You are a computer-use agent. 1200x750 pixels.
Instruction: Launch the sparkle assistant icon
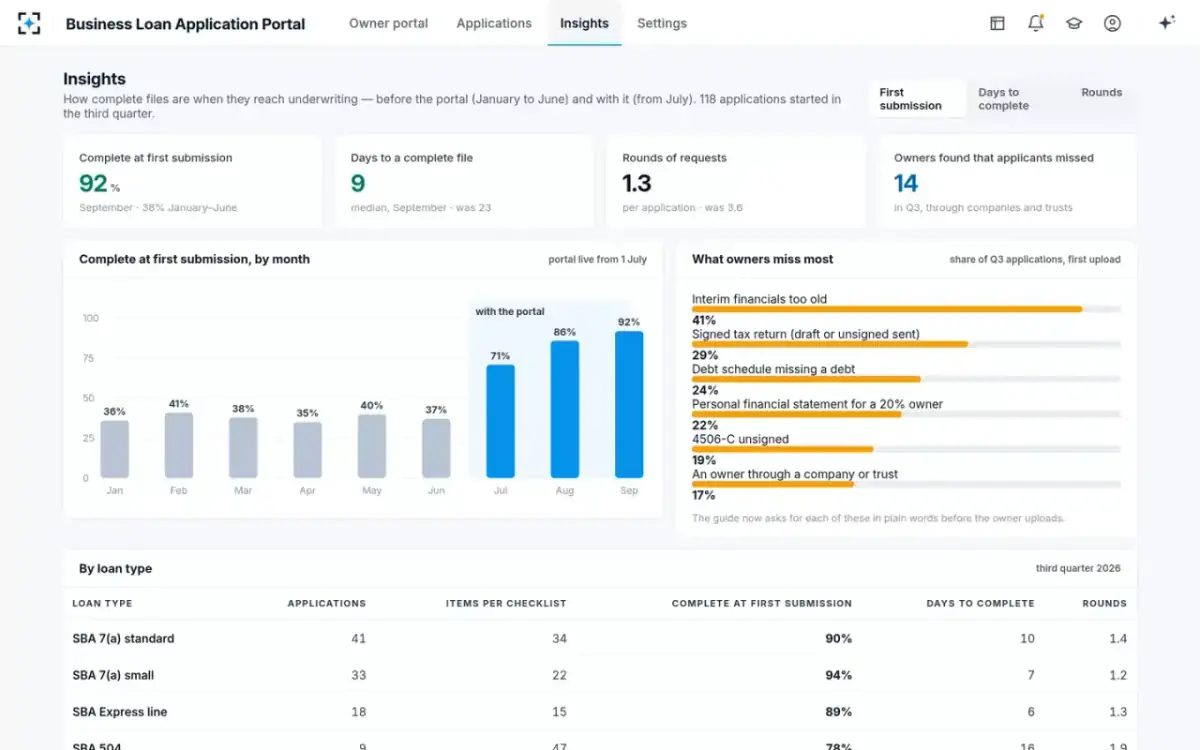coord(1166,23)
